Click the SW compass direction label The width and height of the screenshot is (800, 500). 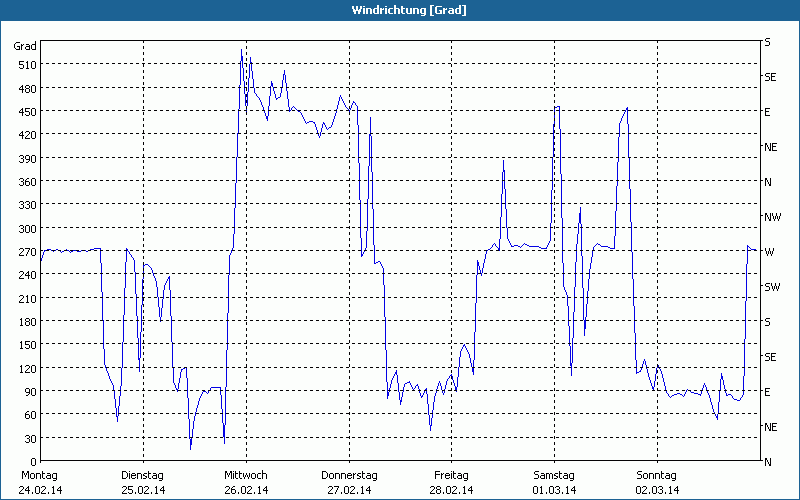click(771, 287)
